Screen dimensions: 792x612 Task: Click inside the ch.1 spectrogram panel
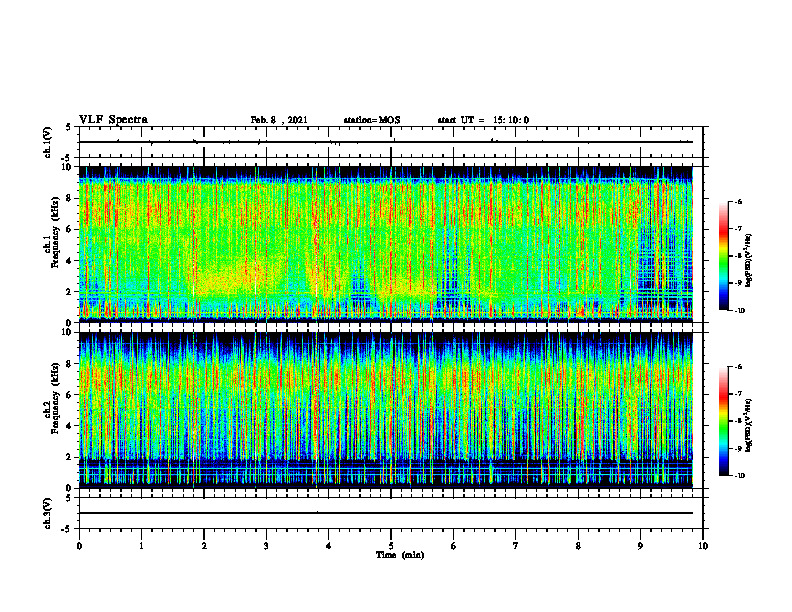point(386,244)
